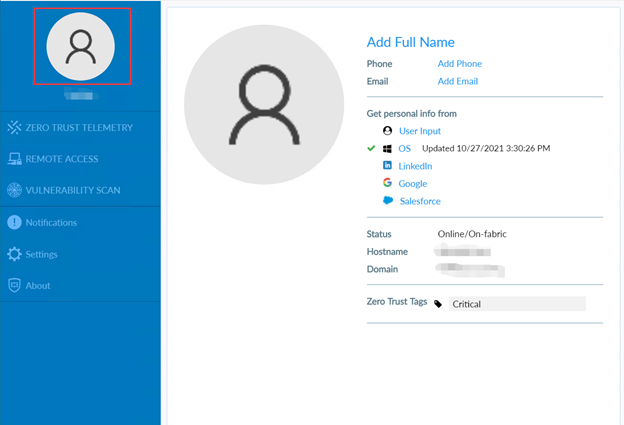Image resolution: width=624 pixels, height=425 pixels.
Task: Click the Zero Trust Telemetry icon
Action: click(14, 127)
